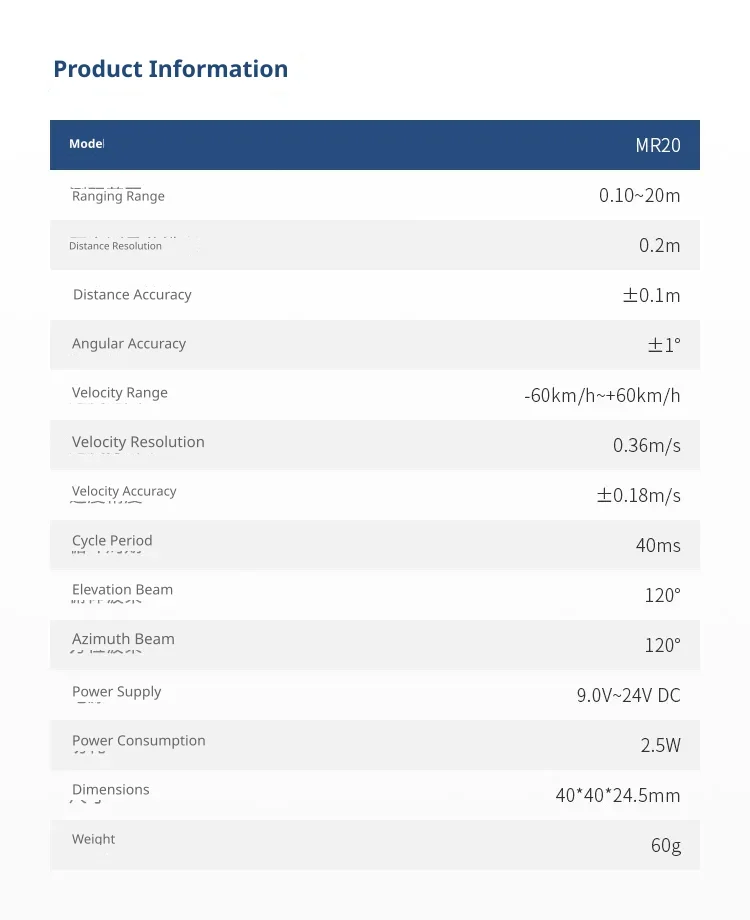Select the Cycle Period label
This screenshot has height=920, width=750.
click(x=112, y=541)
